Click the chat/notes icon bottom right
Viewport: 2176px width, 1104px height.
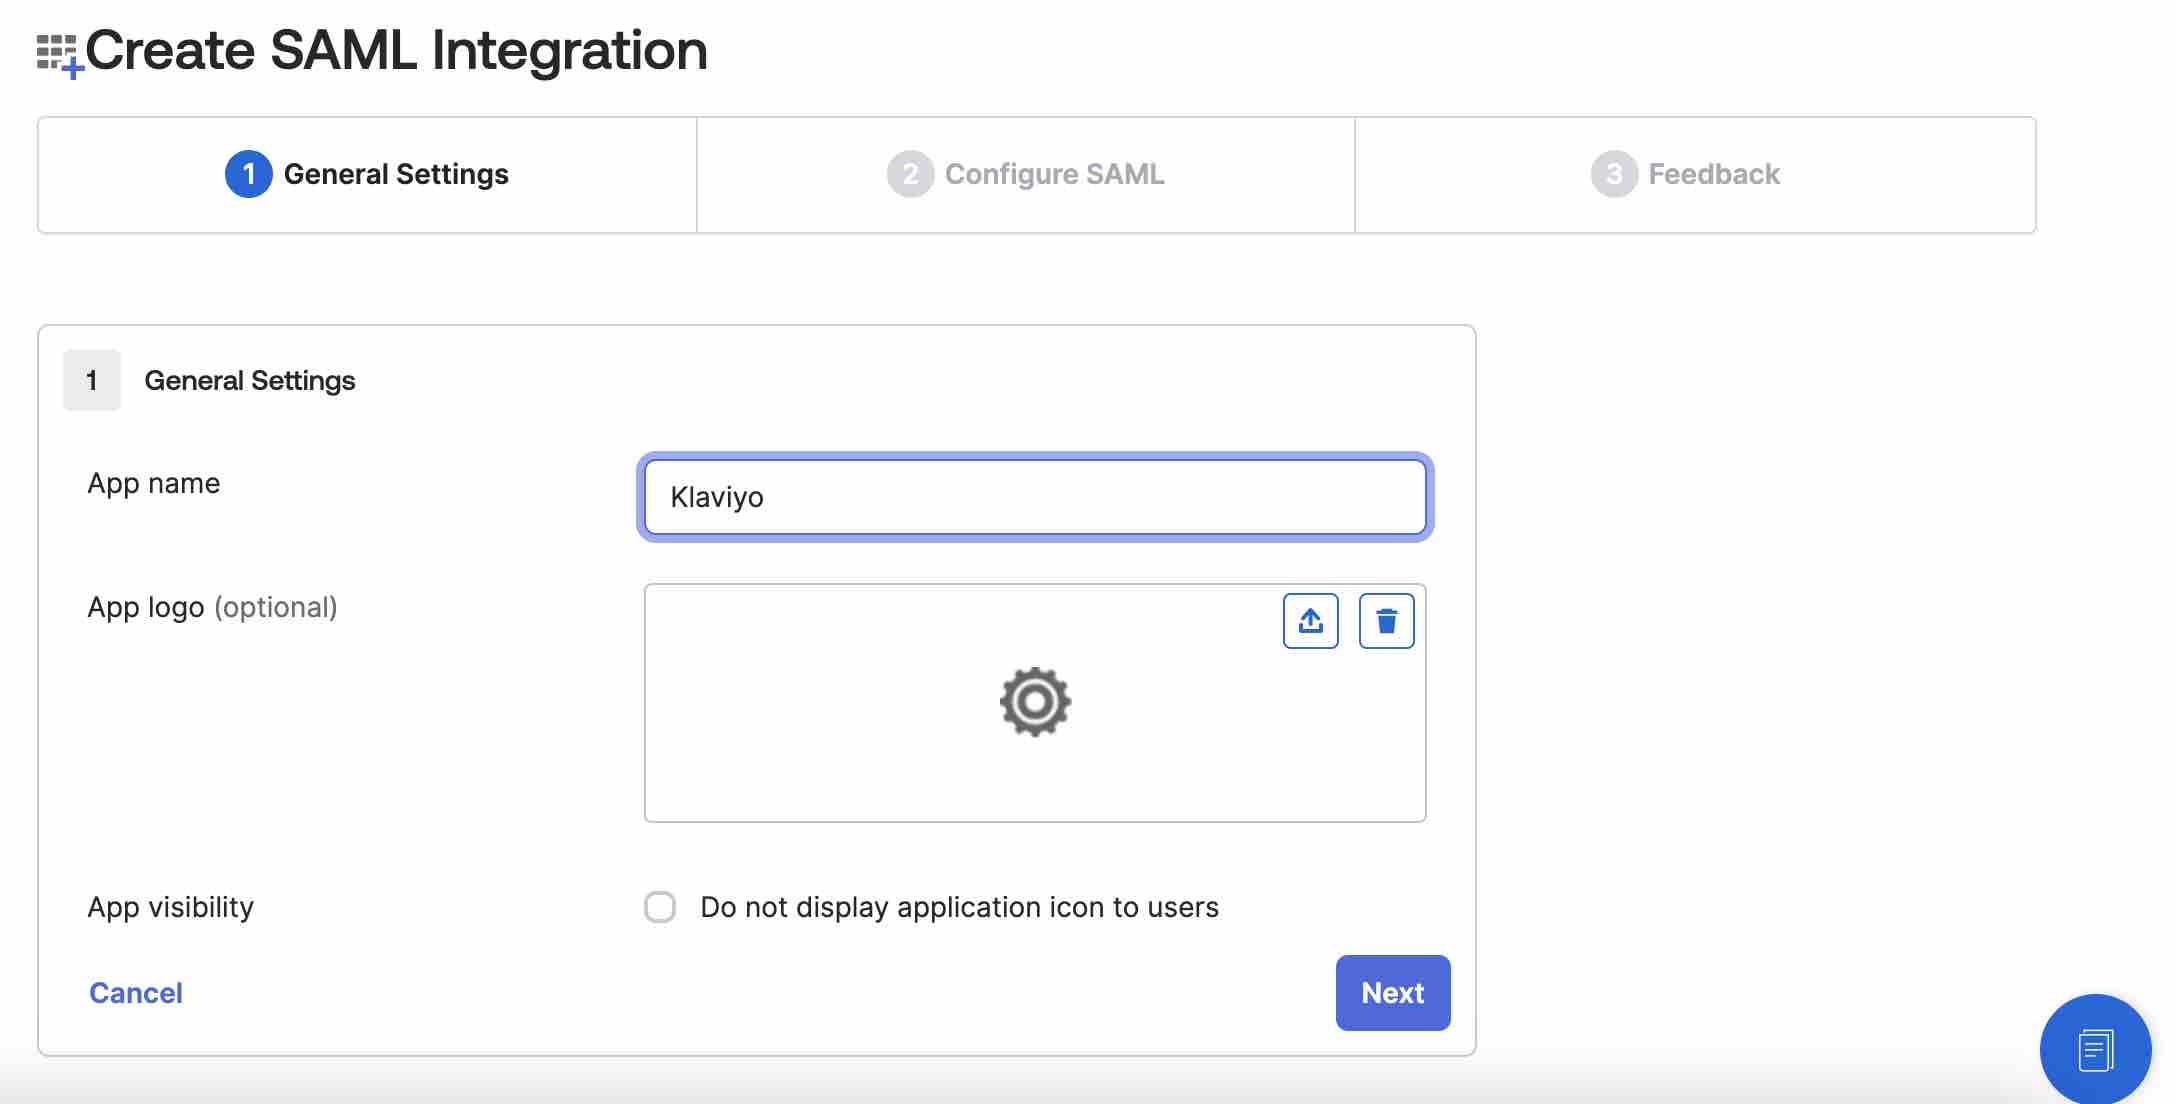click(2097, 1048)
